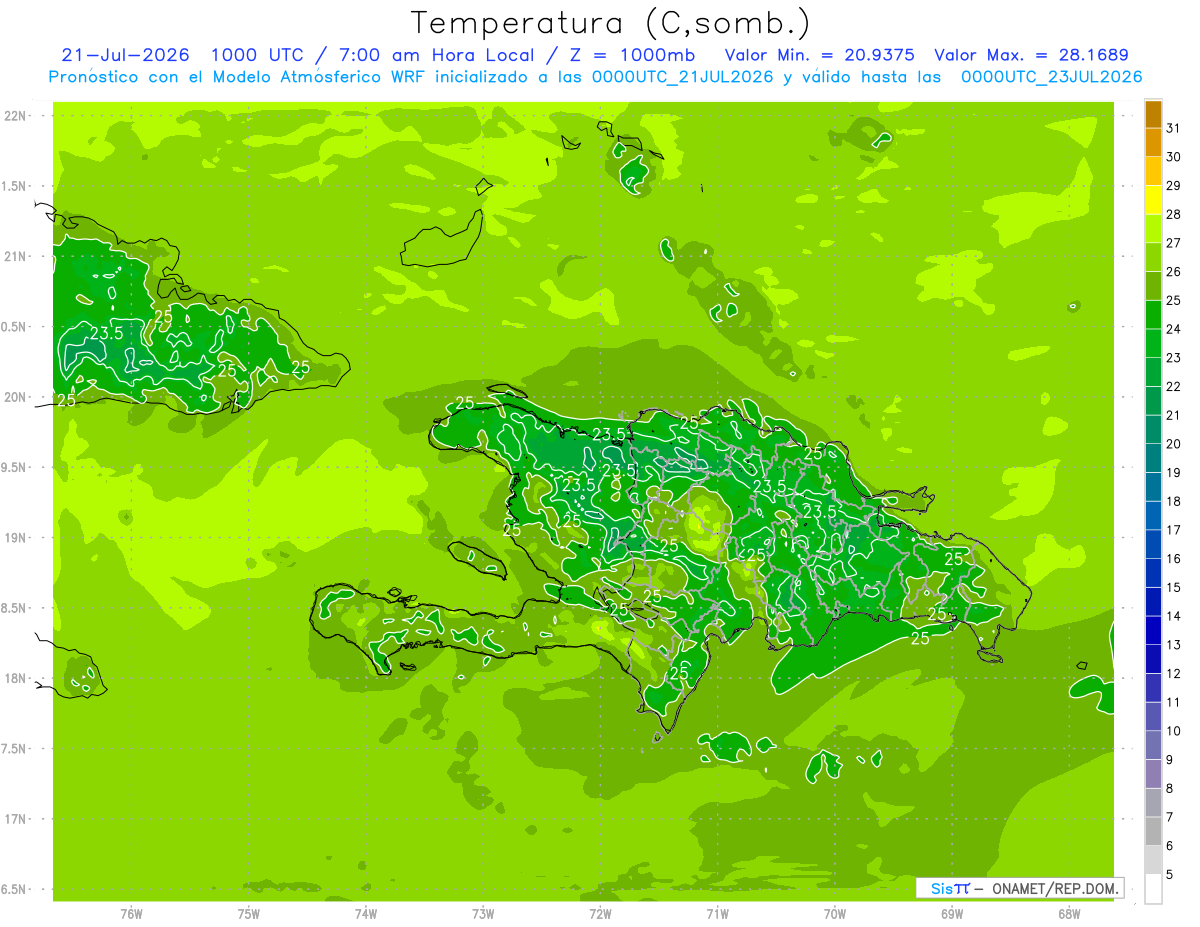Click the SisPI – ONAMET/REP.DOM. label
This screenshot has height=927, width=1200.
[x=1019, y=888]
